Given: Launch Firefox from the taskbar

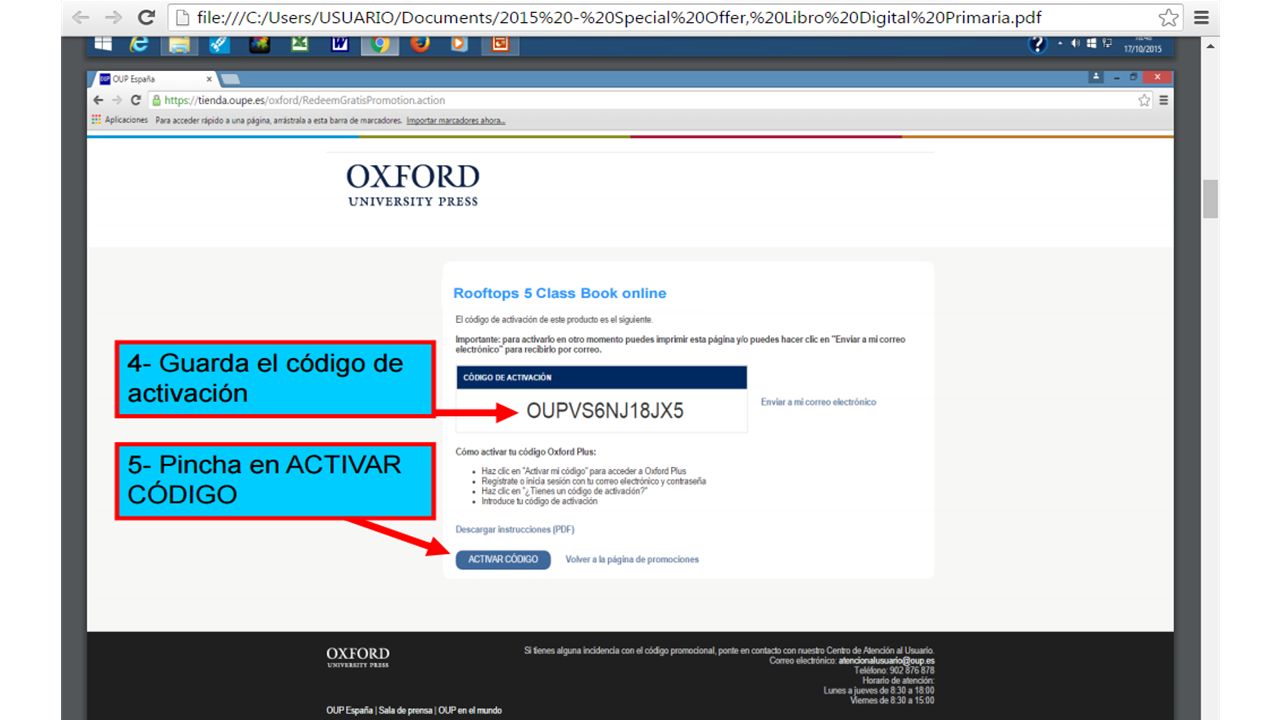Looking at the screenshot, I should [420, 44].
